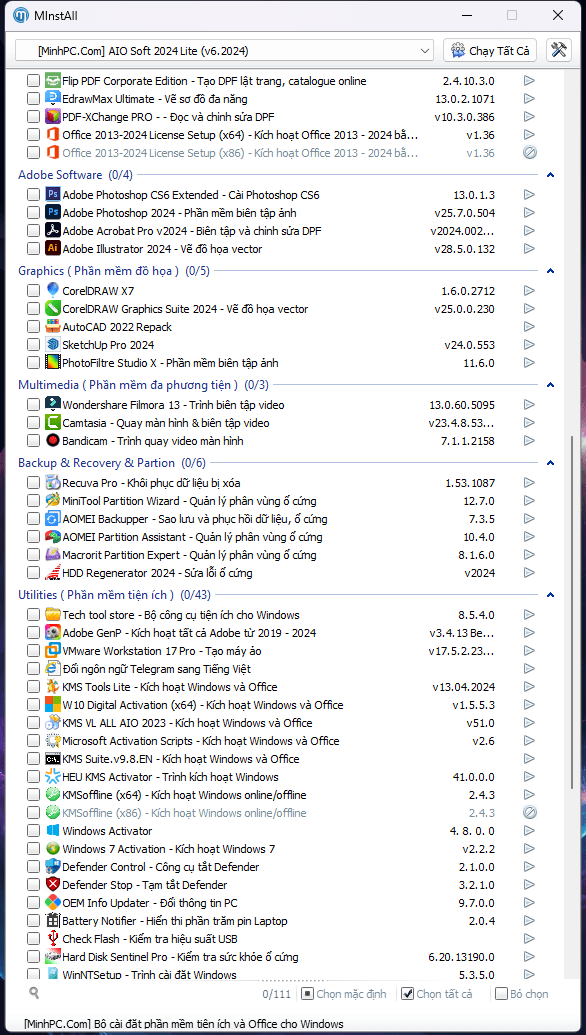Screen dimensions: 586x1035
Task: Tick PhotoFiltre Studio X checkbox
Action: coord(33,362)
